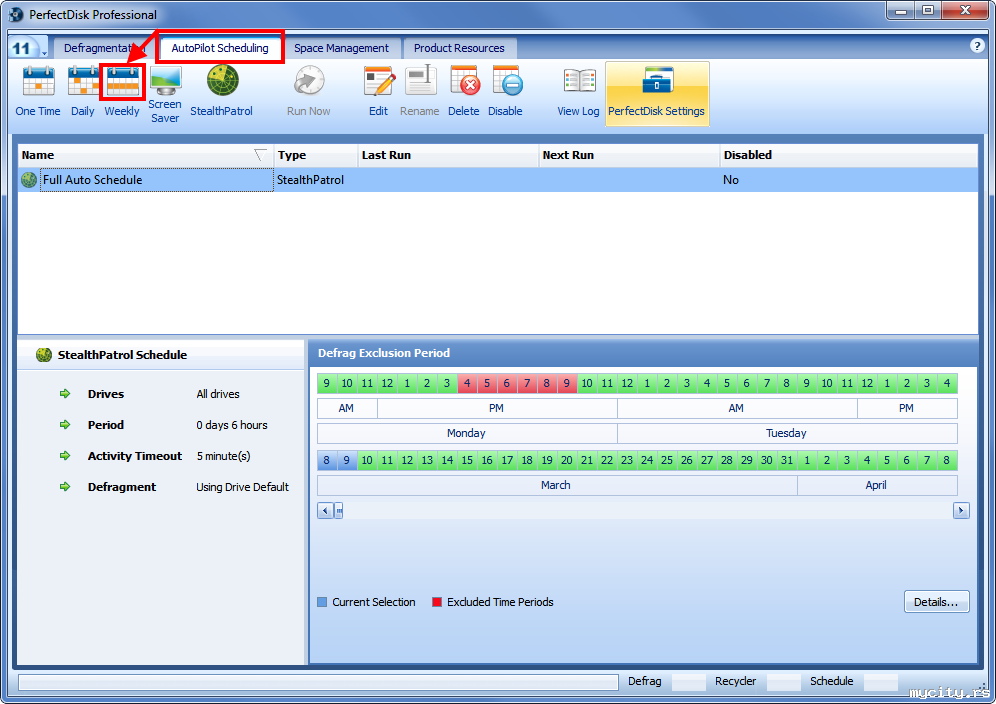Select the excluded 4 PM hour cell
The height and width of the screenshot is (704, 996).
click(467, 383)
